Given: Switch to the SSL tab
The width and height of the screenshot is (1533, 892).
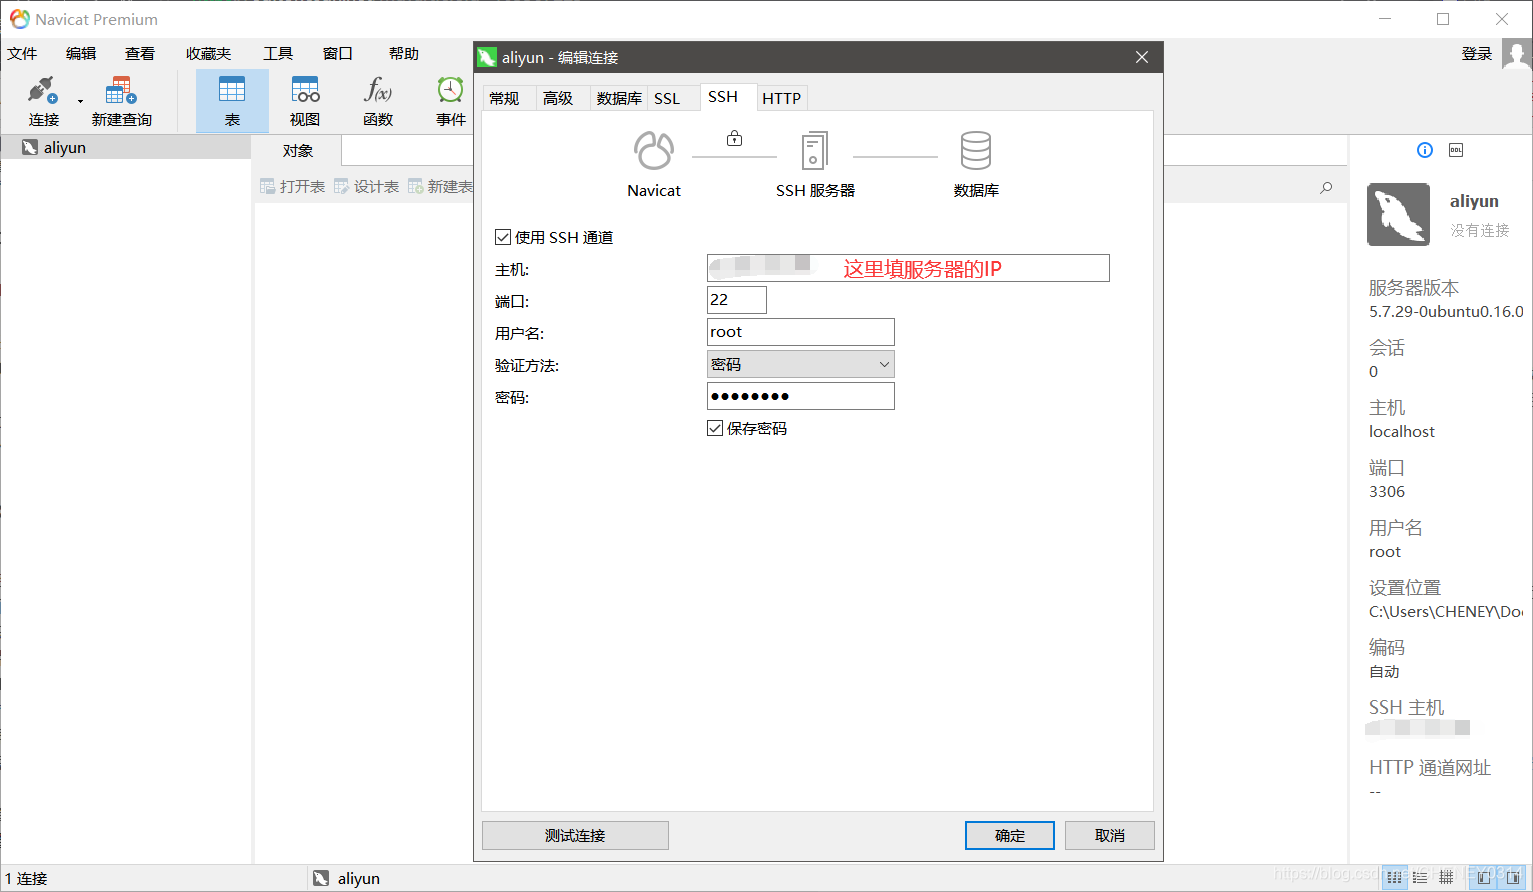Looking at the screenshot, I should [667, 98].
